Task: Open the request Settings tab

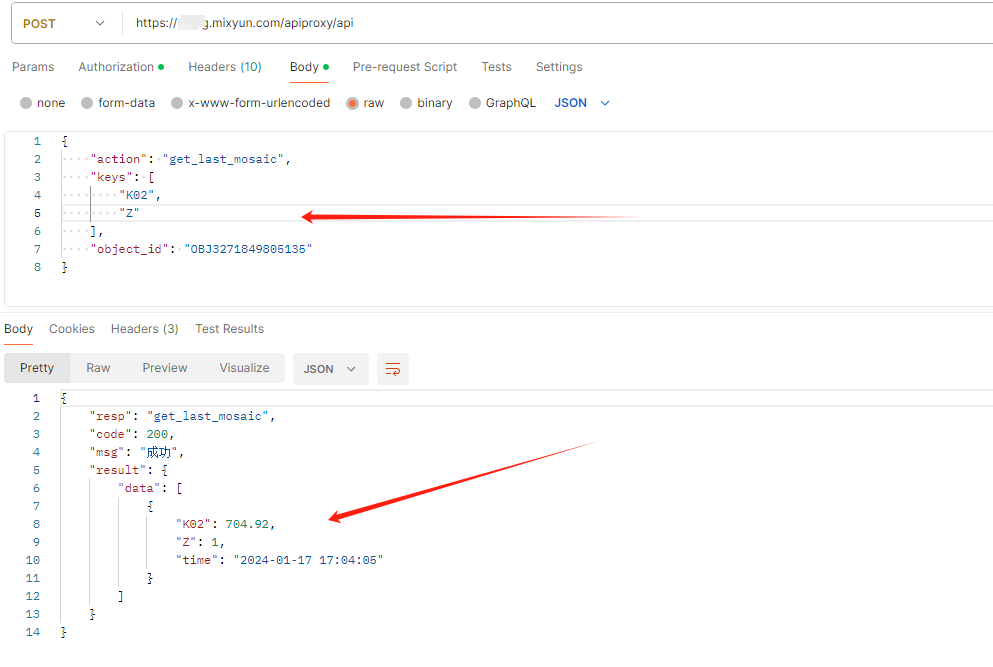Action: click(x=559, y=67)
